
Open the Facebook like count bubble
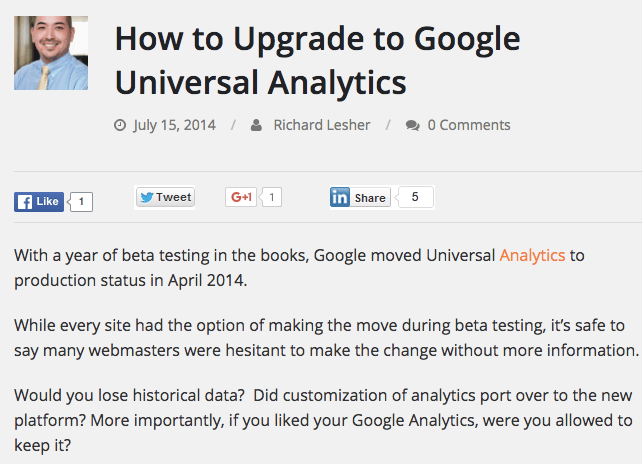81,201
